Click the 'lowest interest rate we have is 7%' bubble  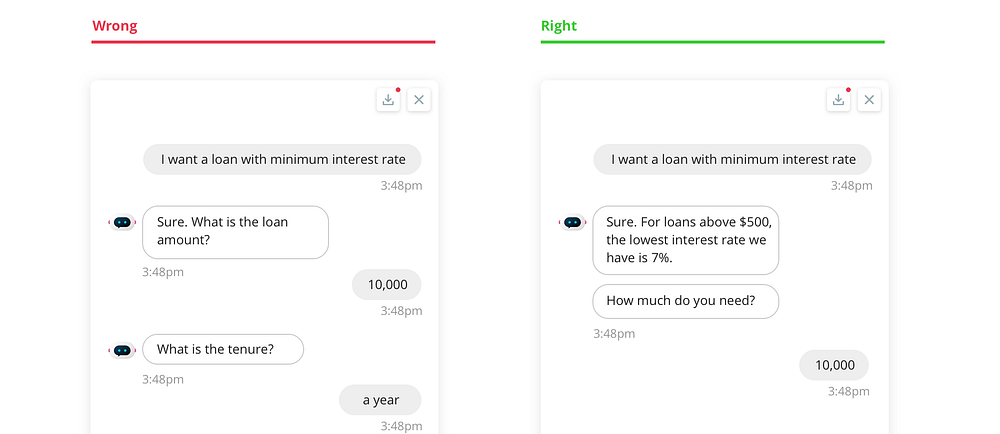[x=686, y=240]
